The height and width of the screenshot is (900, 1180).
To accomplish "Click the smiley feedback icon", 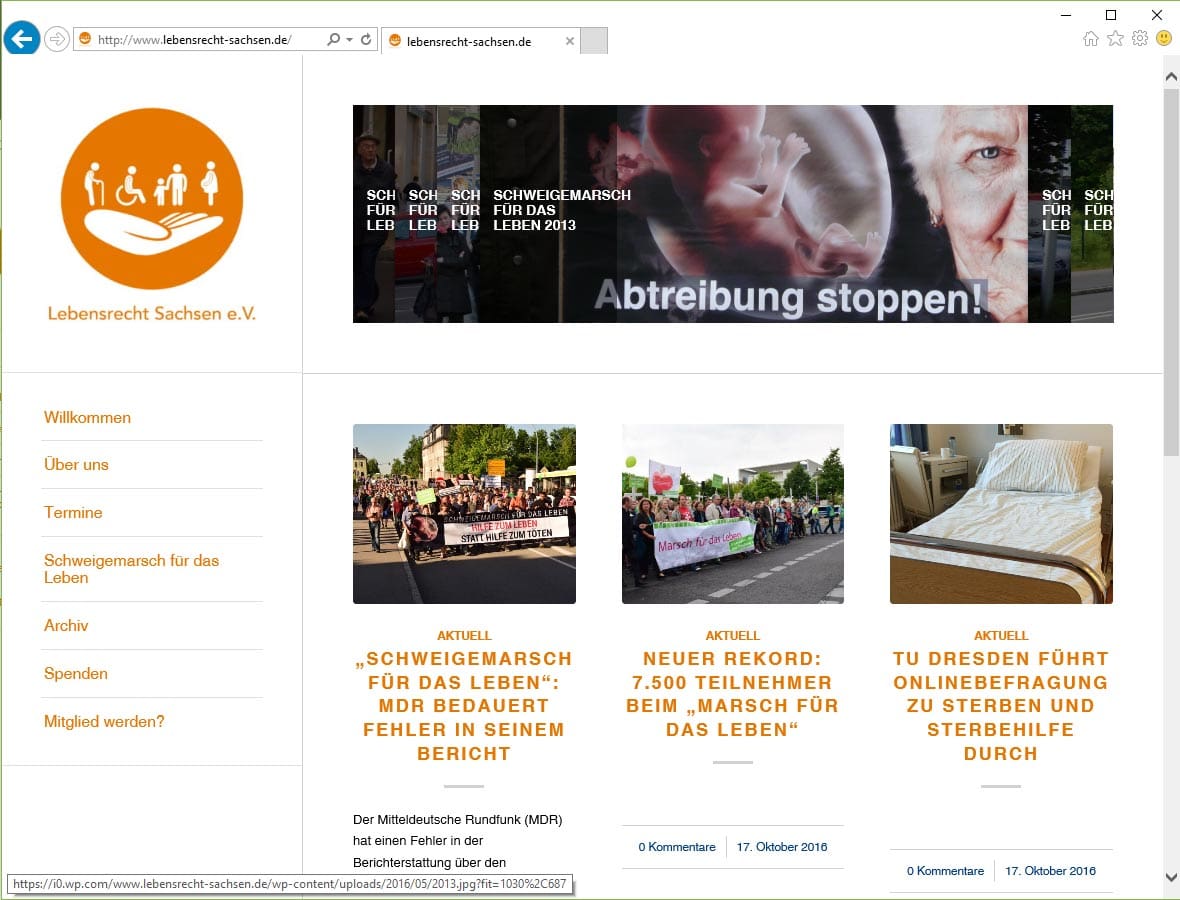I will 1164,39.
